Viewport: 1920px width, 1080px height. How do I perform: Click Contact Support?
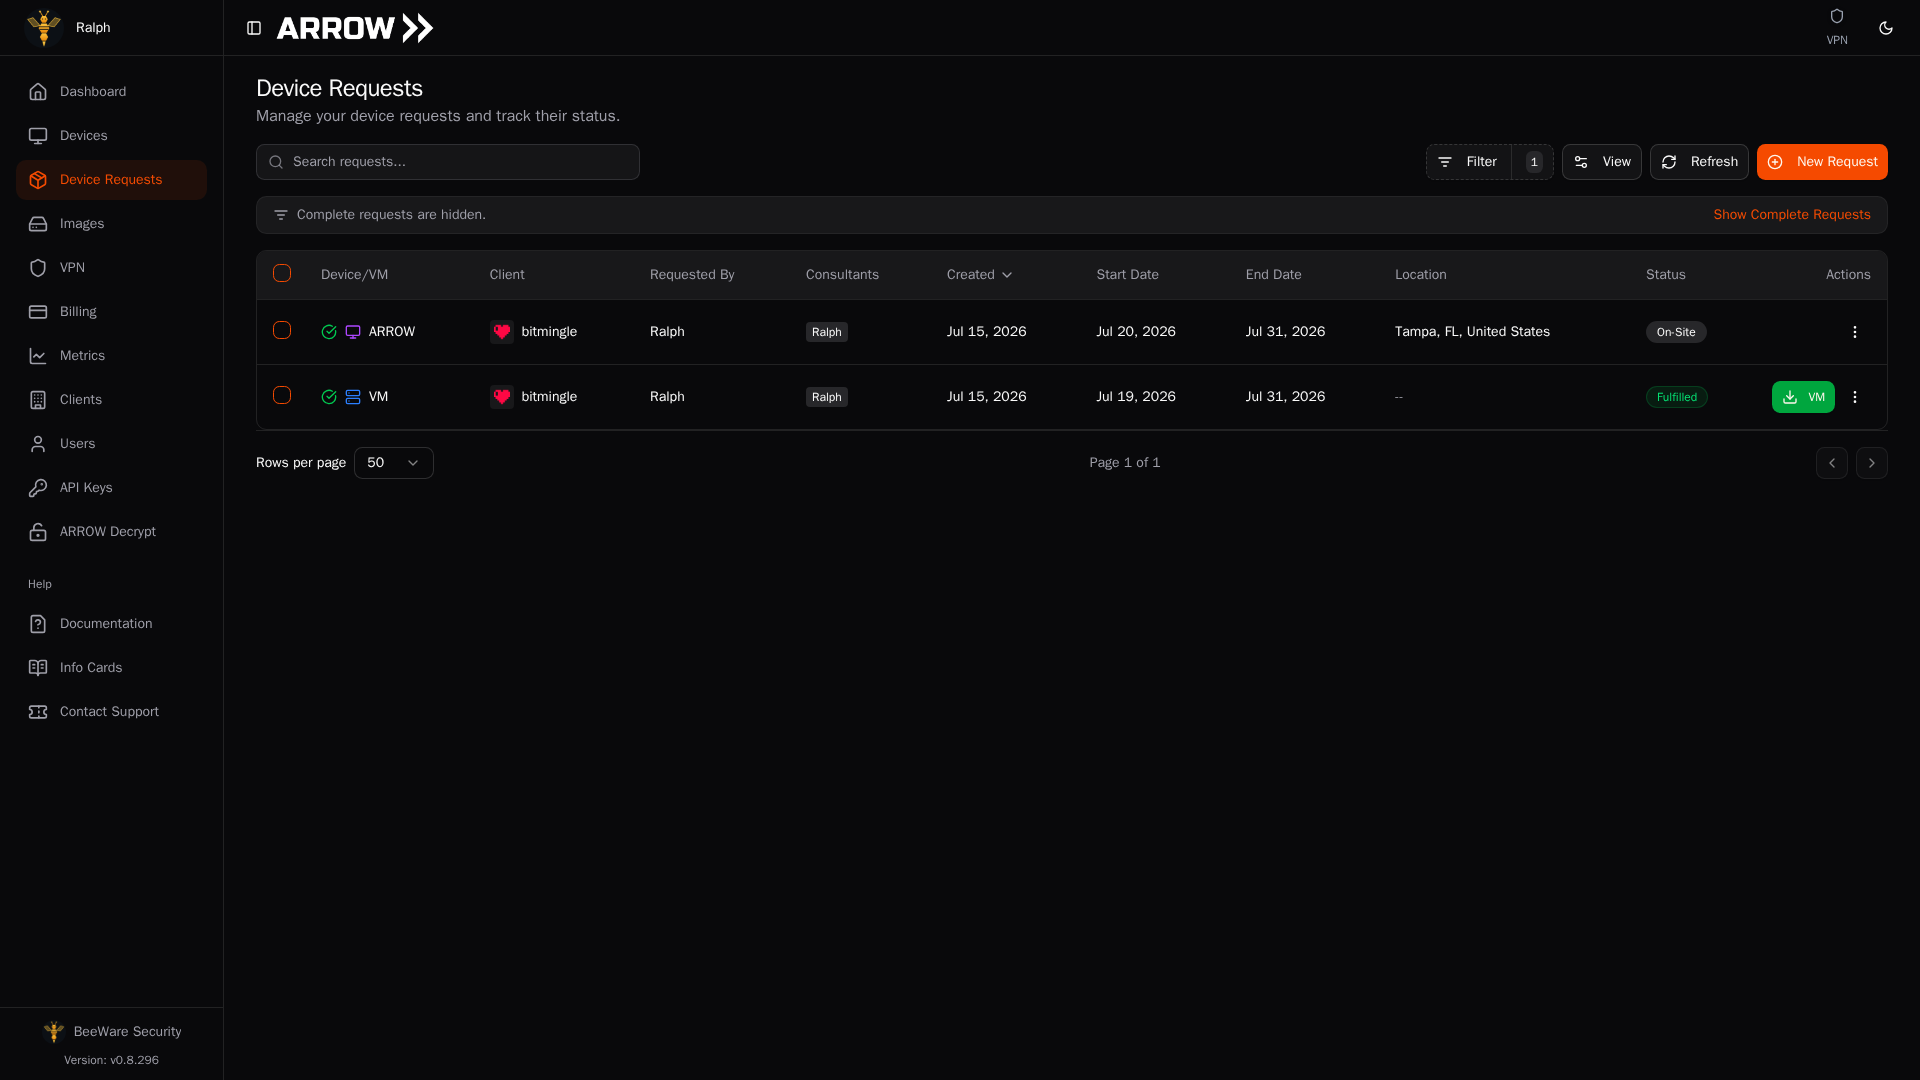tap(111, 712)
